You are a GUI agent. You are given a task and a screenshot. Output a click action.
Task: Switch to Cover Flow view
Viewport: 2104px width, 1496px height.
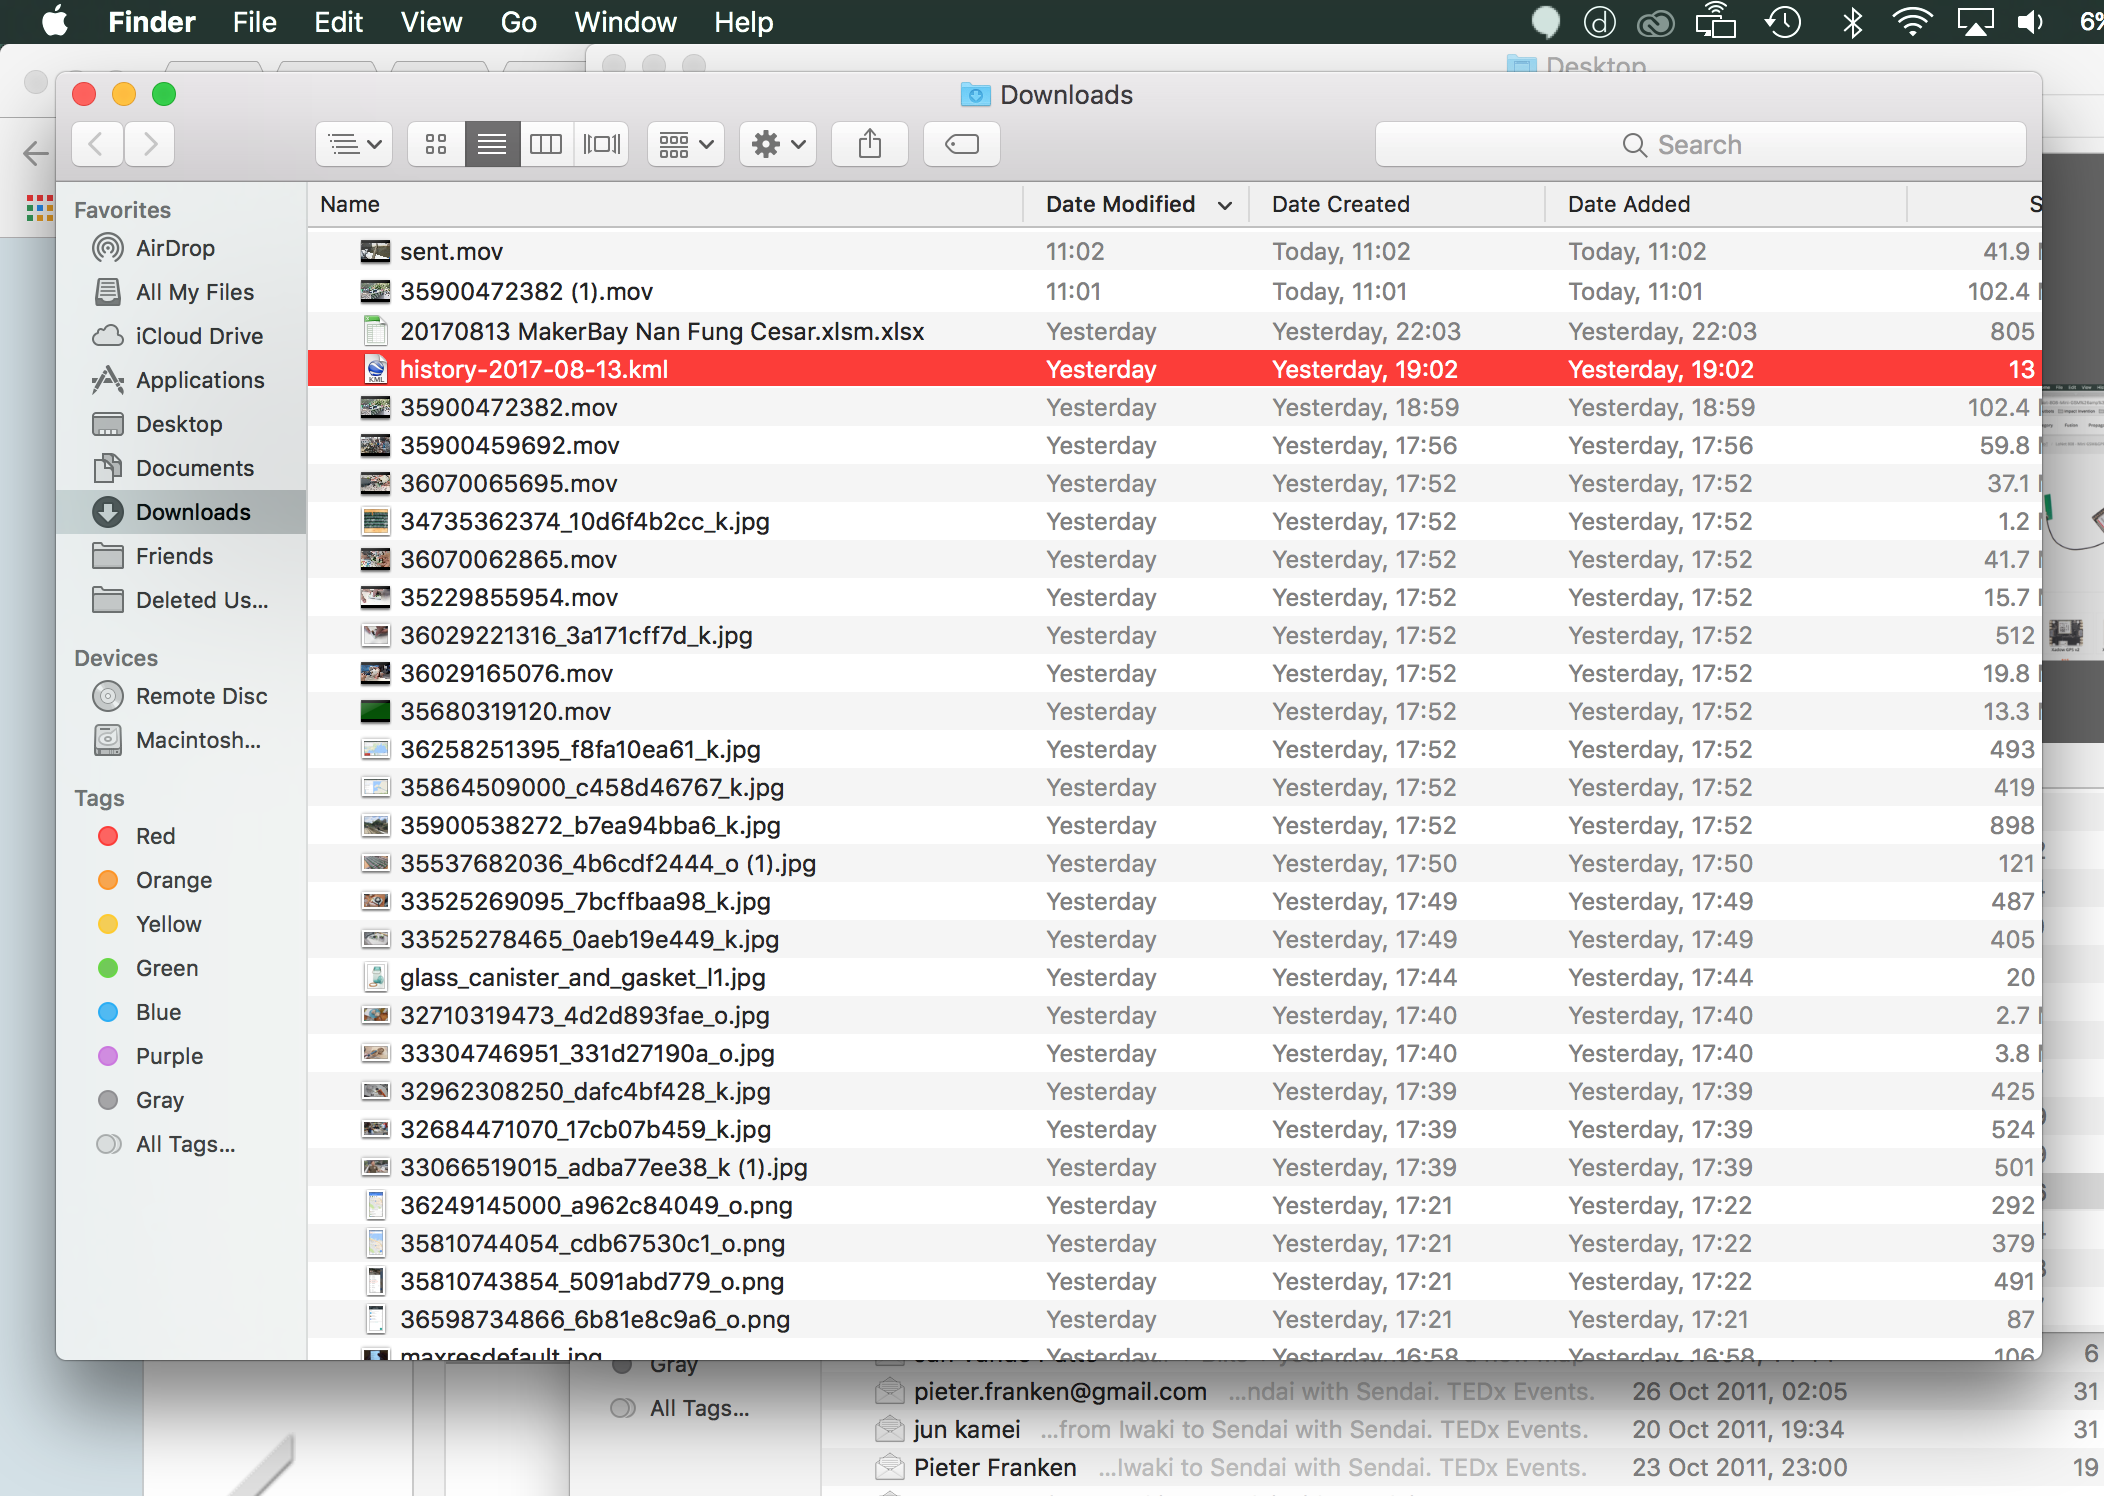click(601, 145)
